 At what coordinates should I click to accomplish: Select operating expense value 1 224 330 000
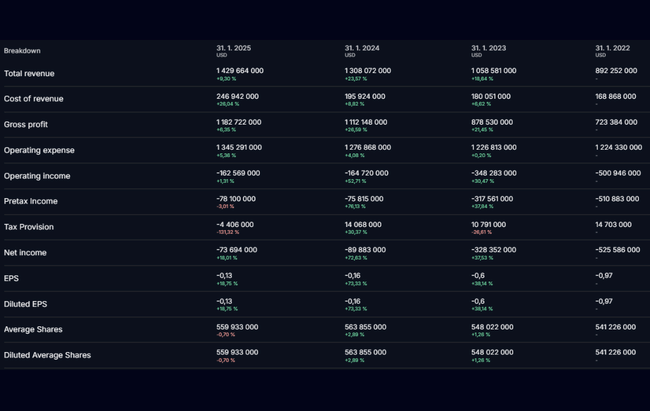(x=618, y=147)
